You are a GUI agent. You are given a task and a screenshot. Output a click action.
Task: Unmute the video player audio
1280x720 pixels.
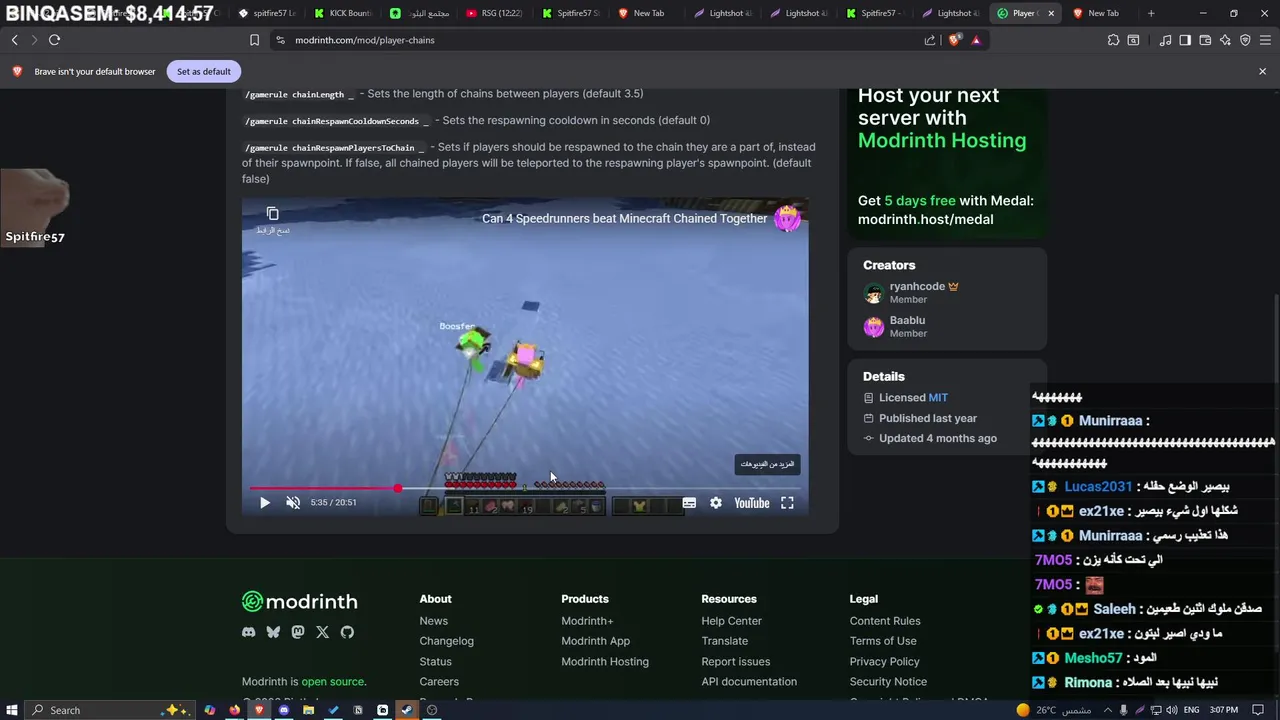coord(293,503)
